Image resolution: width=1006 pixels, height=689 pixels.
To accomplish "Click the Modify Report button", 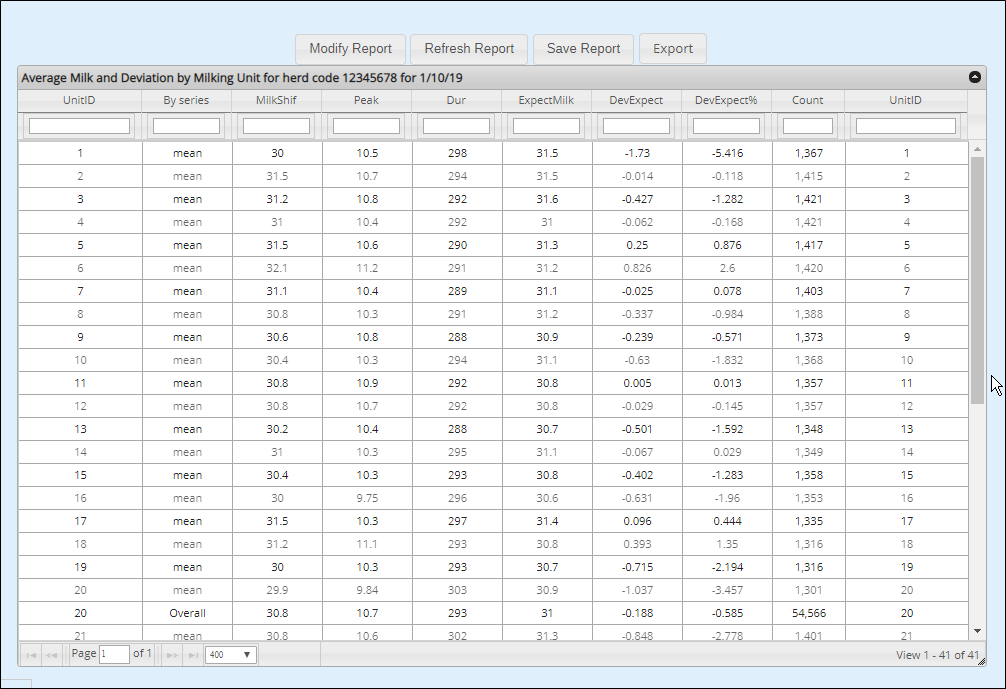I will 350,48.
